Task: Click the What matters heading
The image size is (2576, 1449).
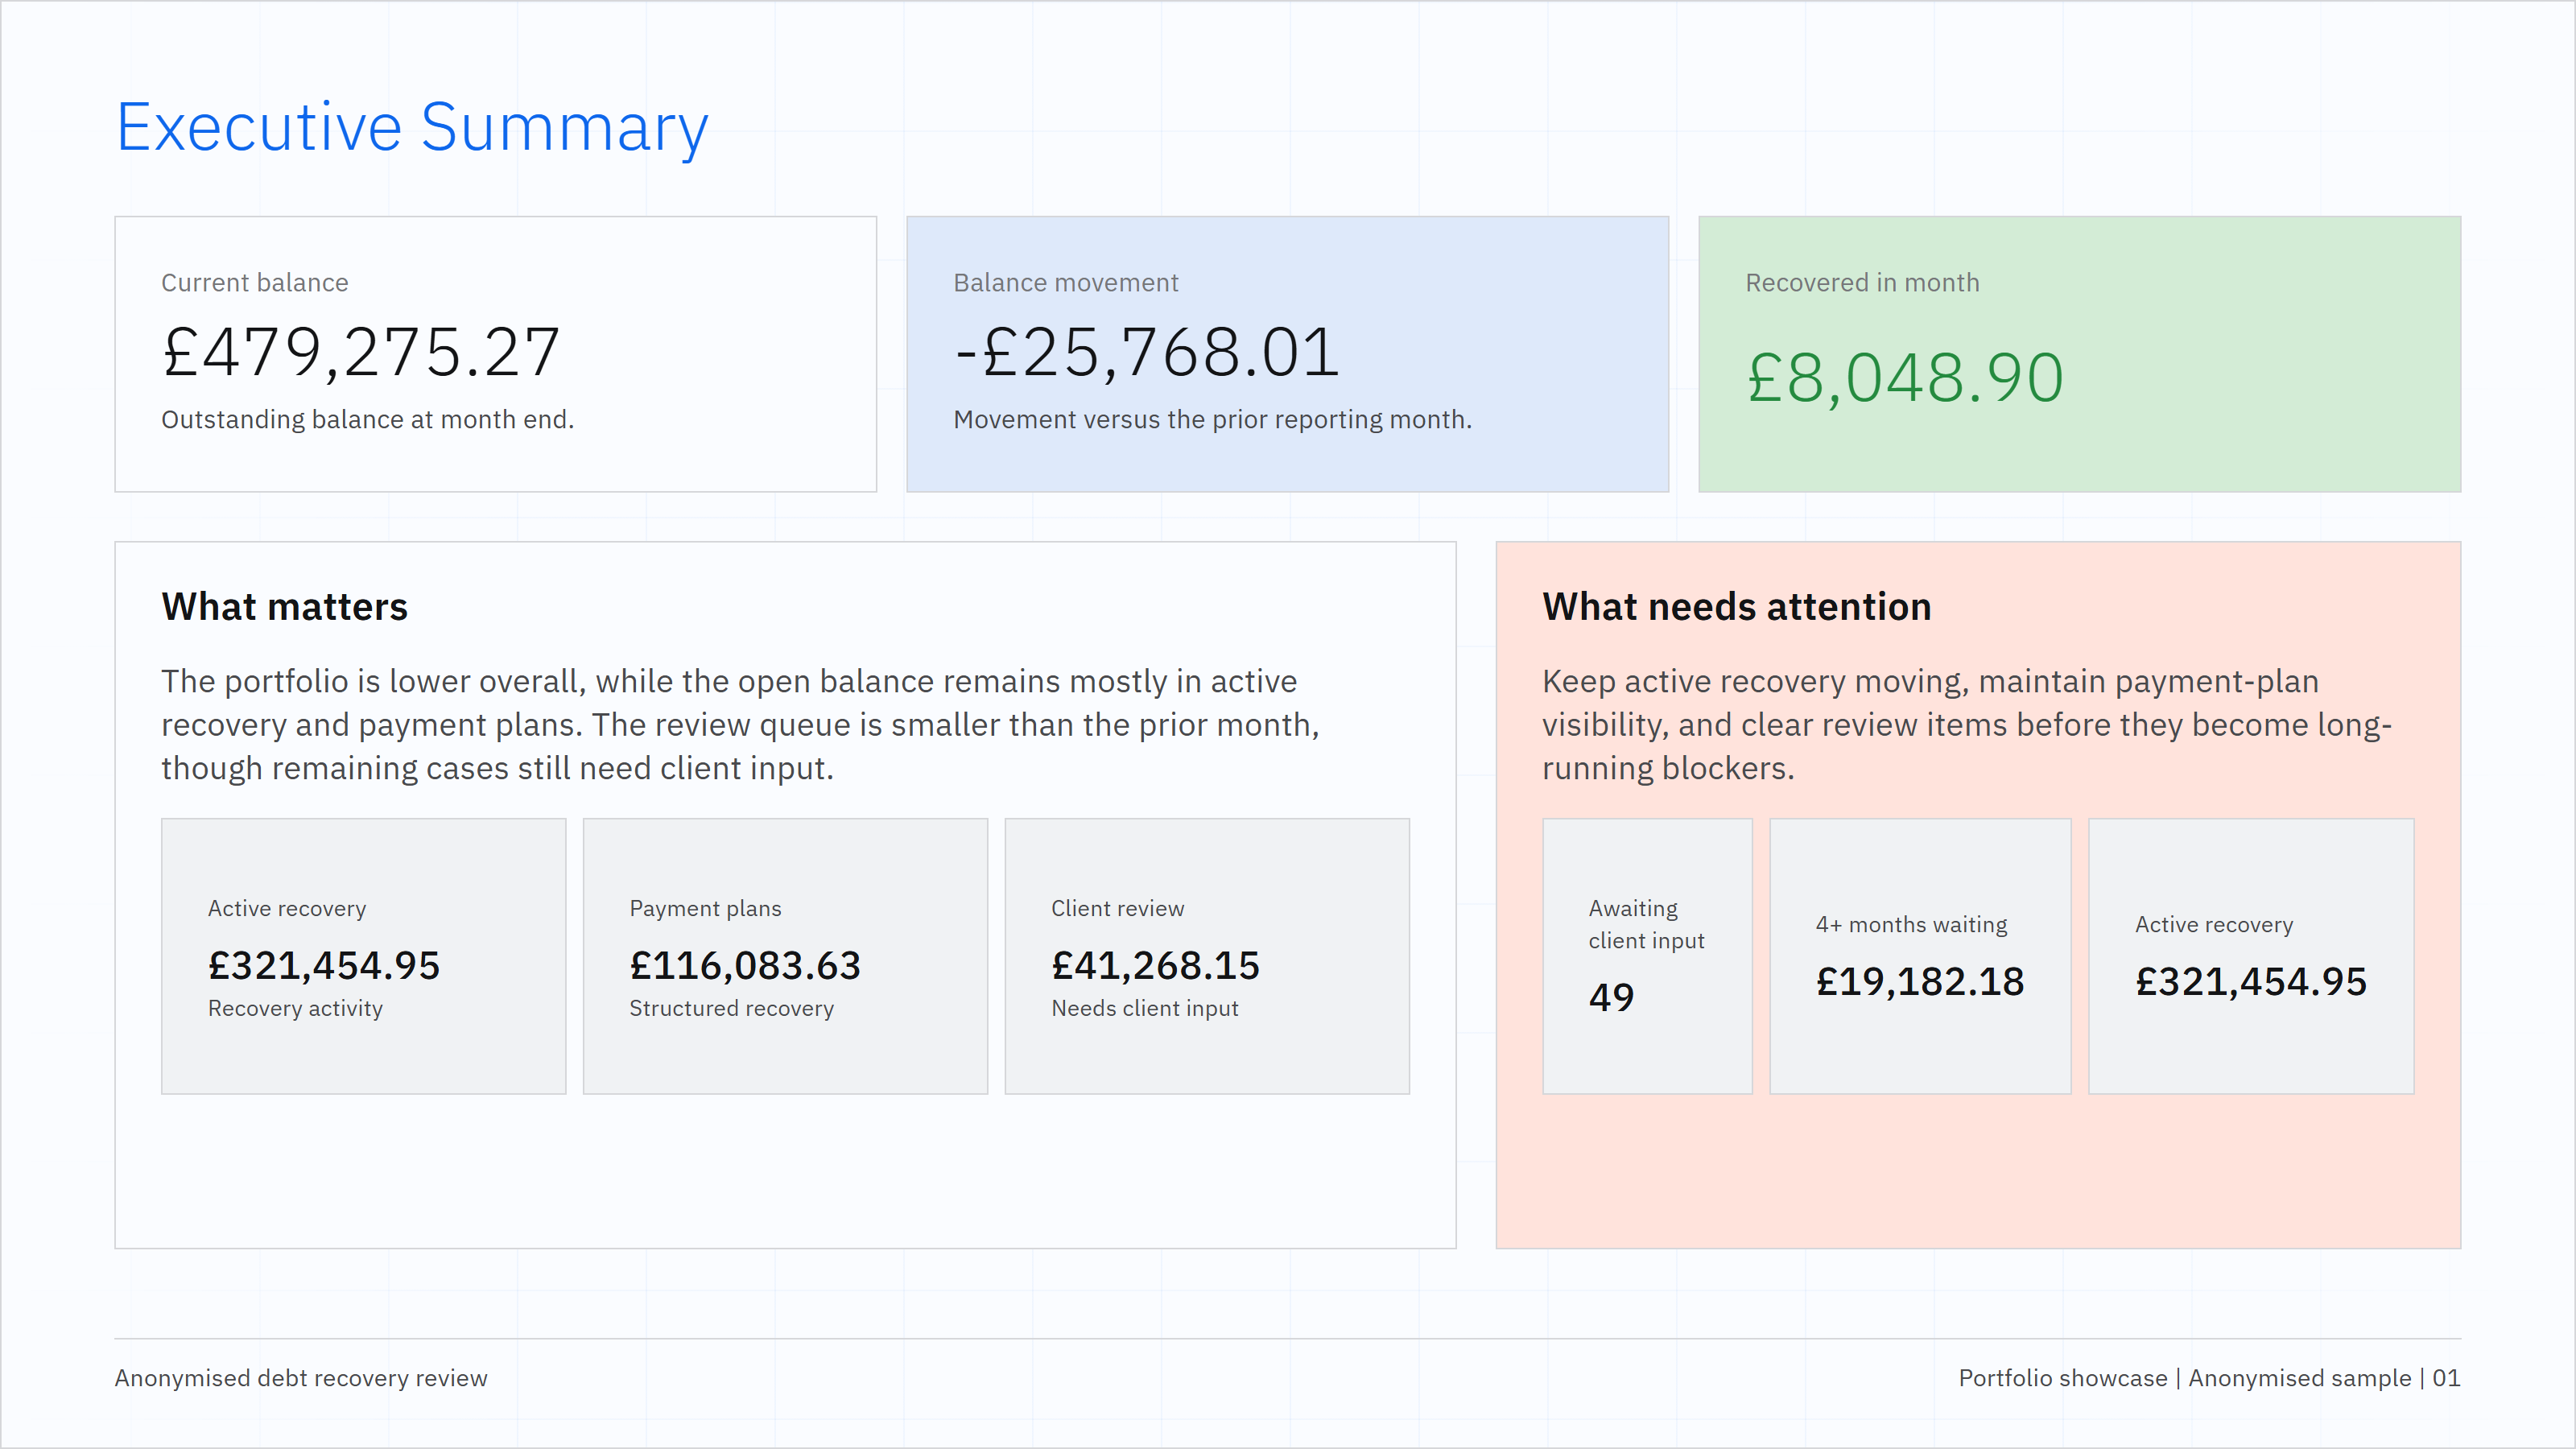Action: click(285, 607)
